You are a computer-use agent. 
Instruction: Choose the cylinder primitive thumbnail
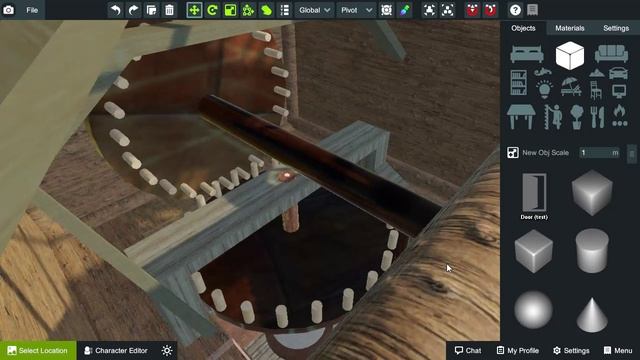click(592, 251)
